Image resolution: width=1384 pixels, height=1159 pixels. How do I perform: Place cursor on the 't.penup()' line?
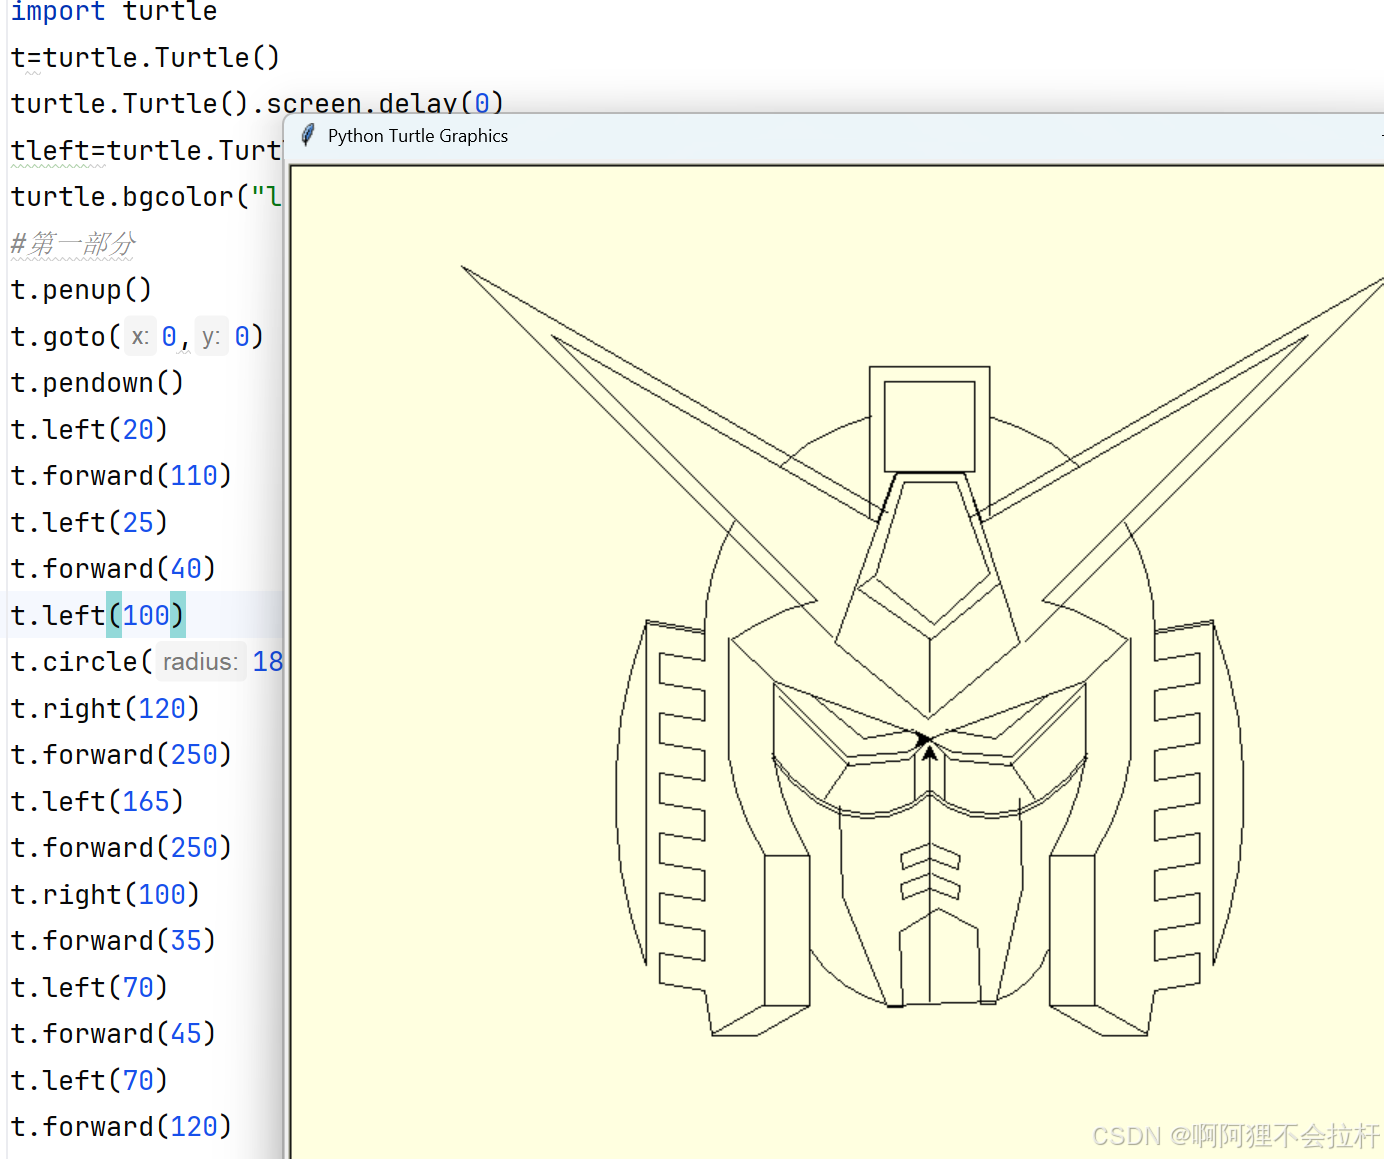coord(81,290)
